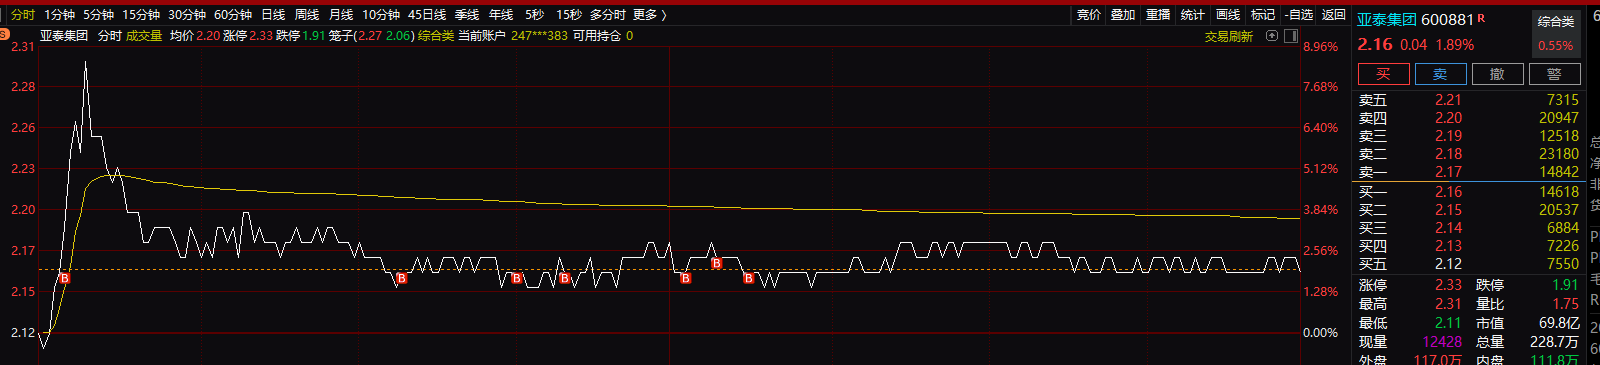Click the first red B trade marker

65,278
